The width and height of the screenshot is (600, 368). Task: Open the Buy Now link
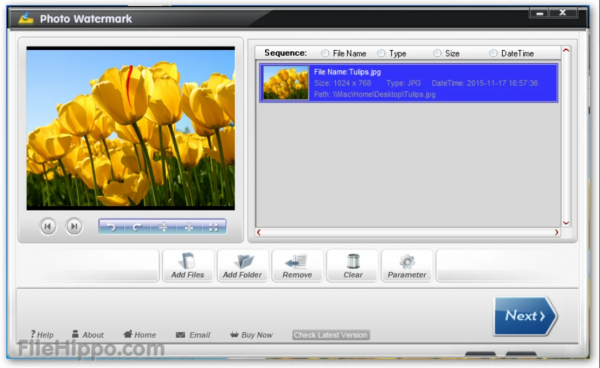pyautogui.click(x=251, y=335)
